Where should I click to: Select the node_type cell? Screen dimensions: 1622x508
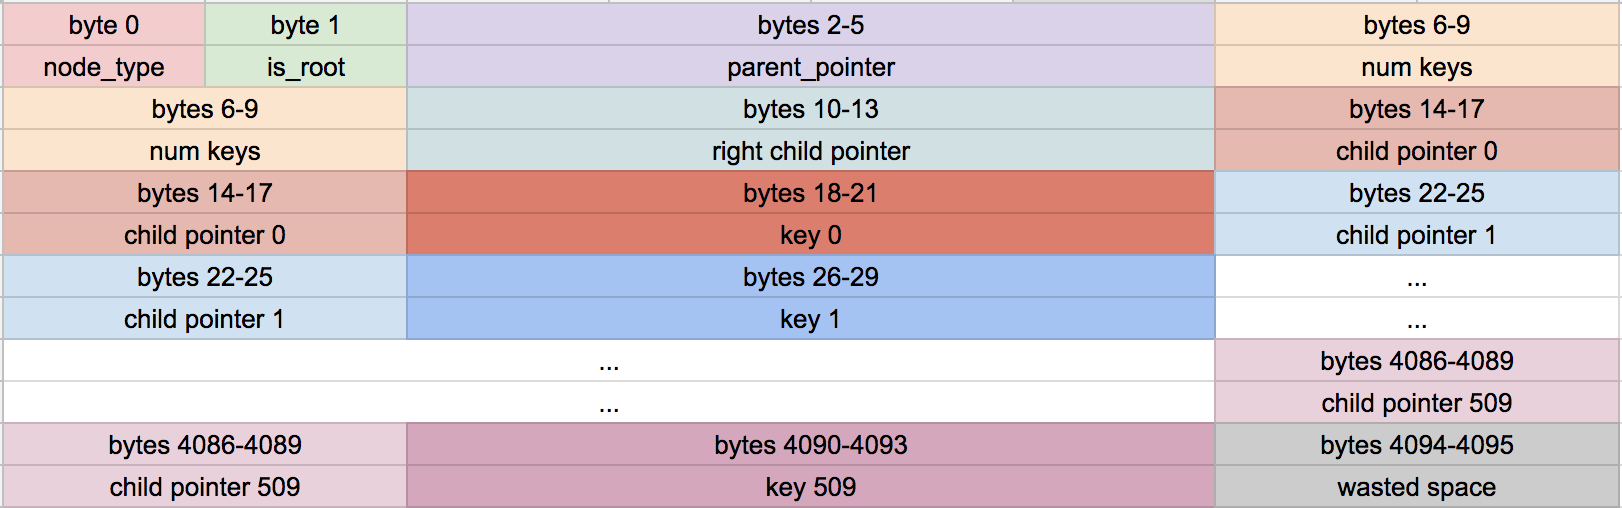104,67
